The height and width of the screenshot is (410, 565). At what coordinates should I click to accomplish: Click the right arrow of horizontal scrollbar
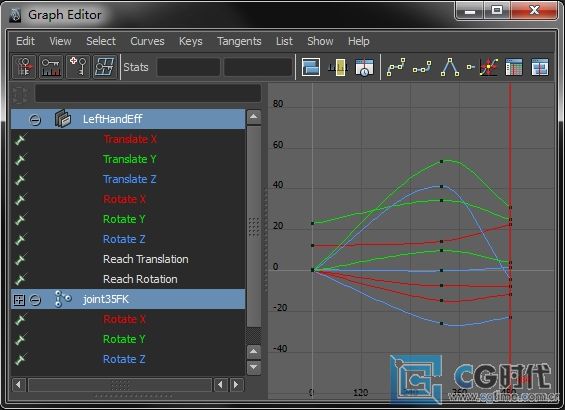point(236,385)
